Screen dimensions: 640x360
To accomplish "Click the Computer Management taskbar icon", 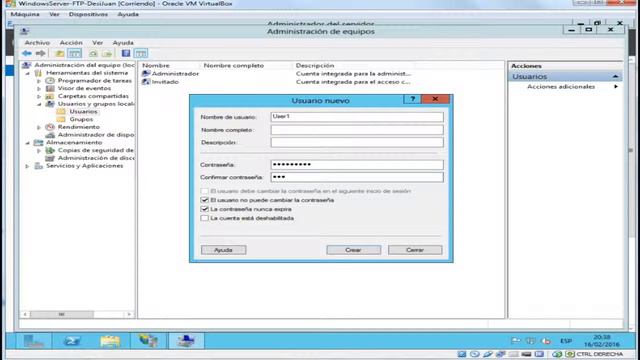I will tap(186, 341).
